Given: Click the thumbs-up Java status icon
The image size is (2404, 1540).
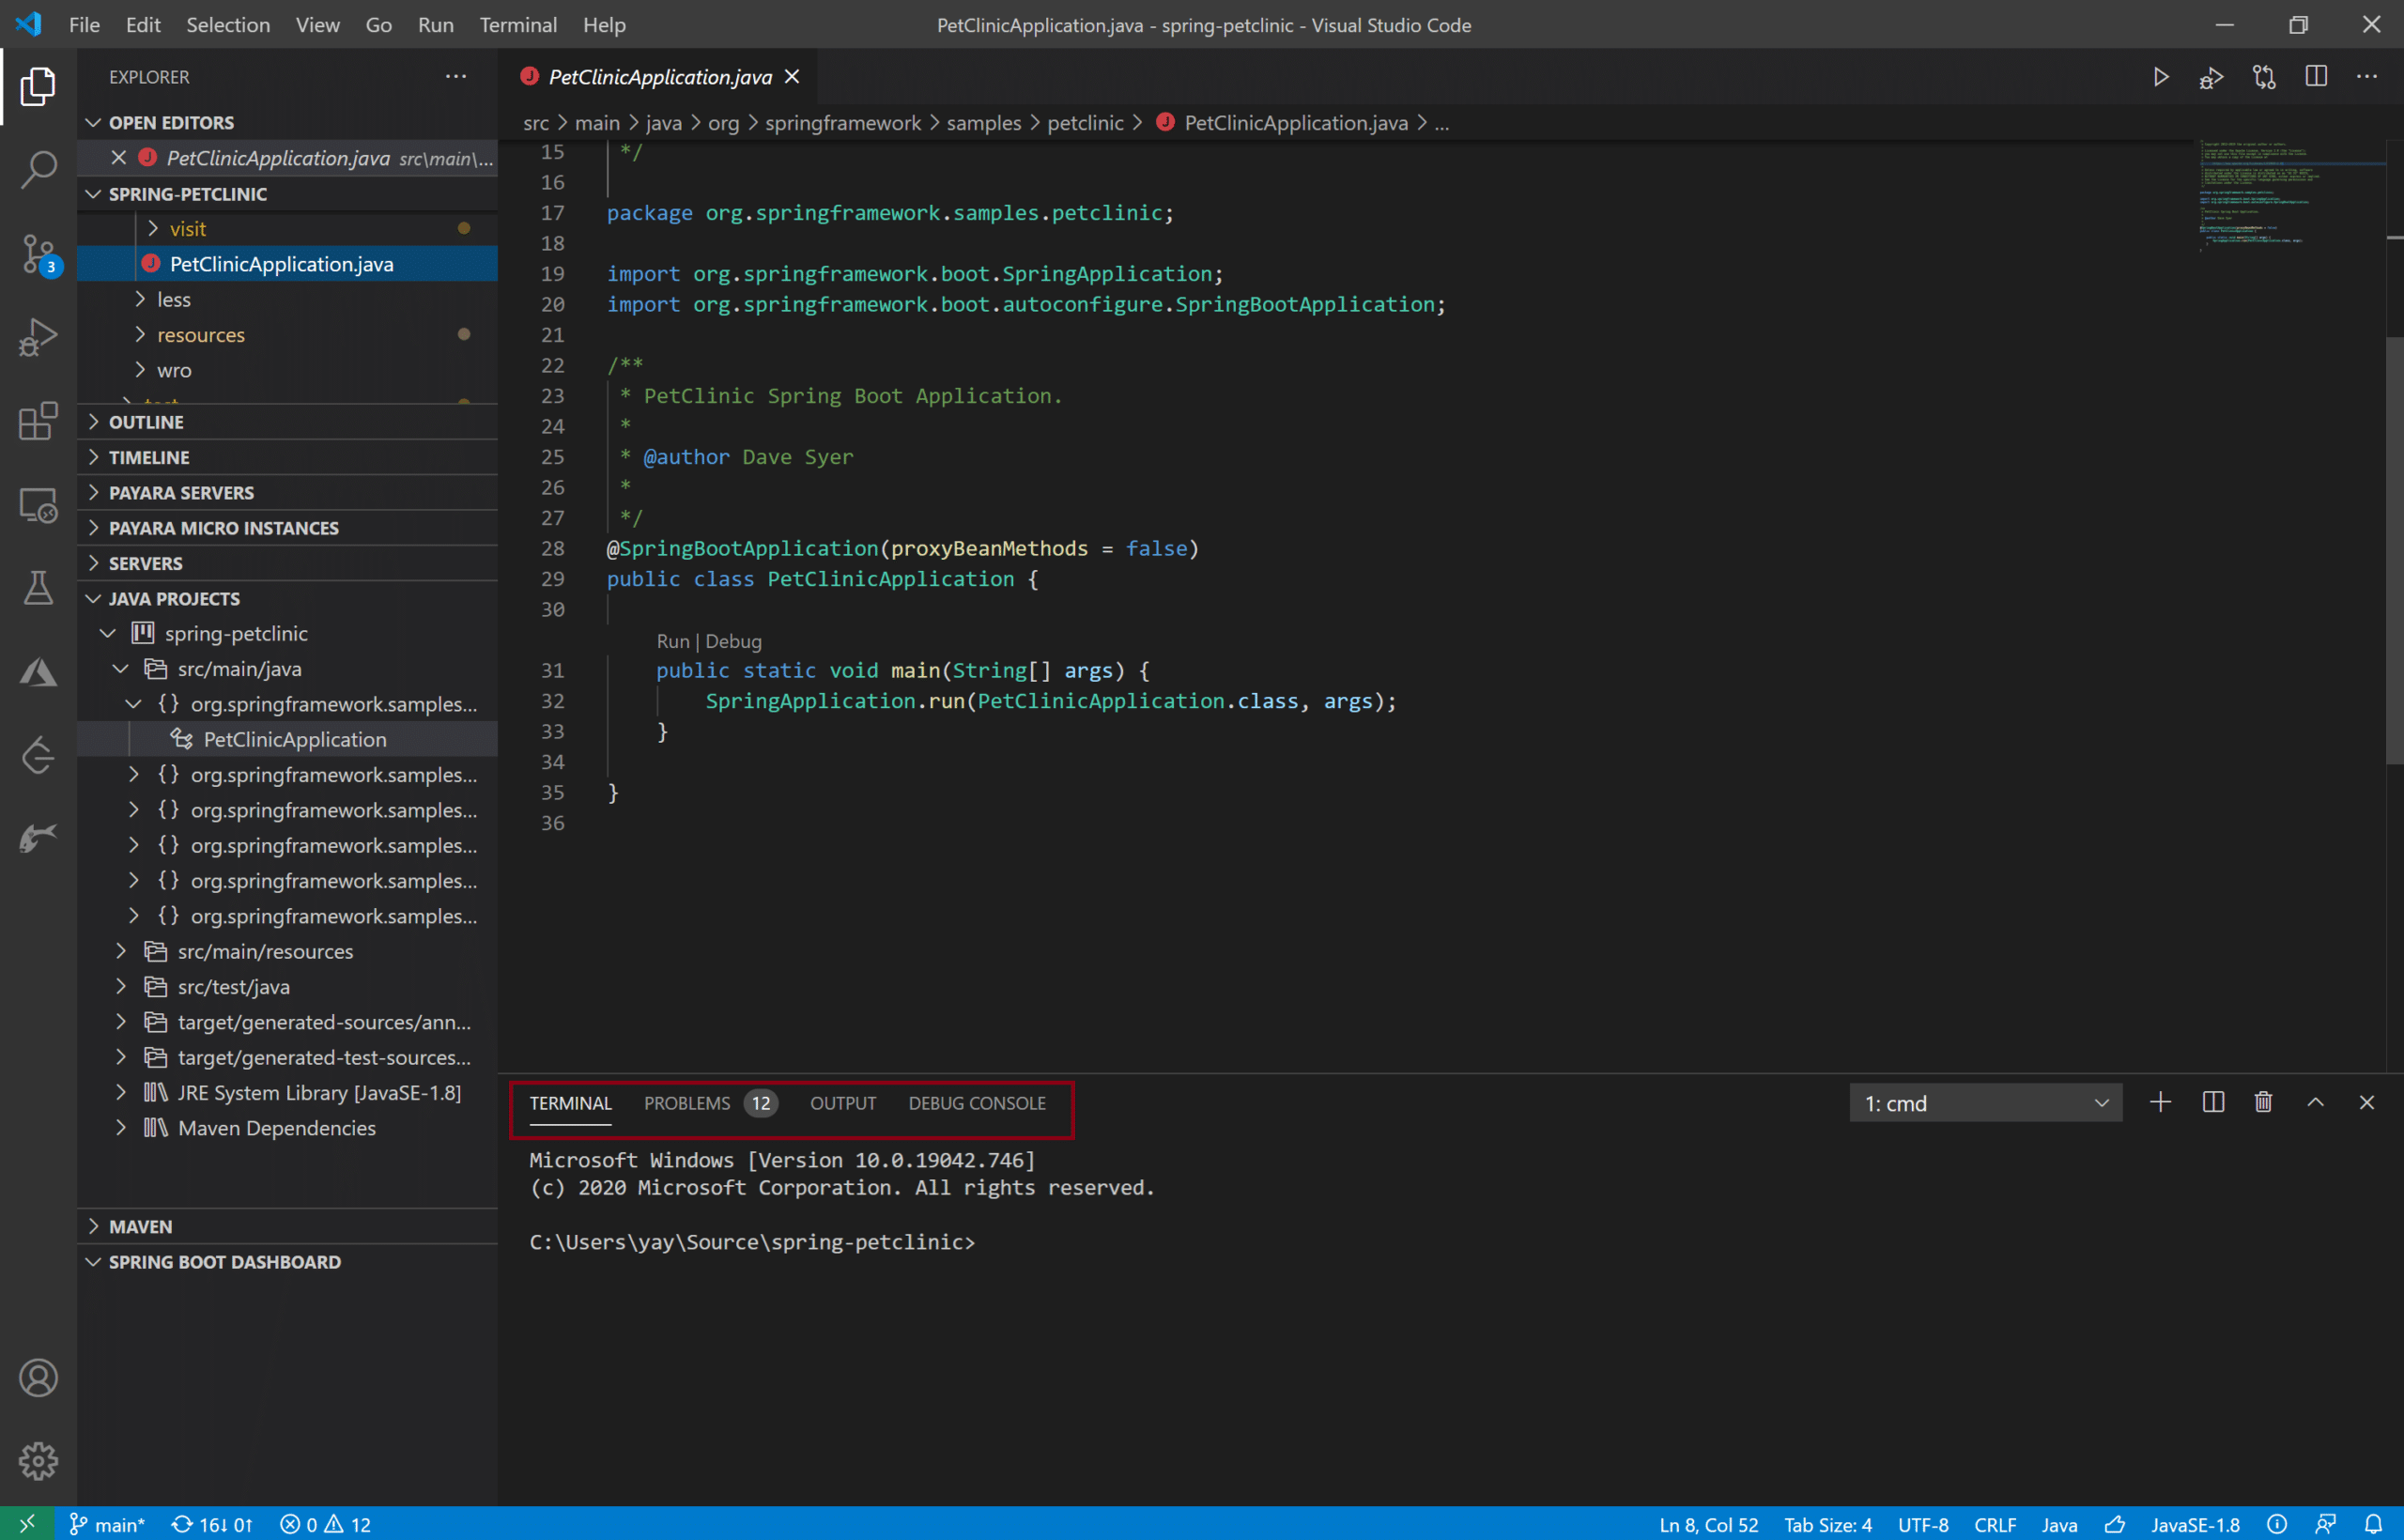Looking at the screenshot, I should pos(2115,1524).
